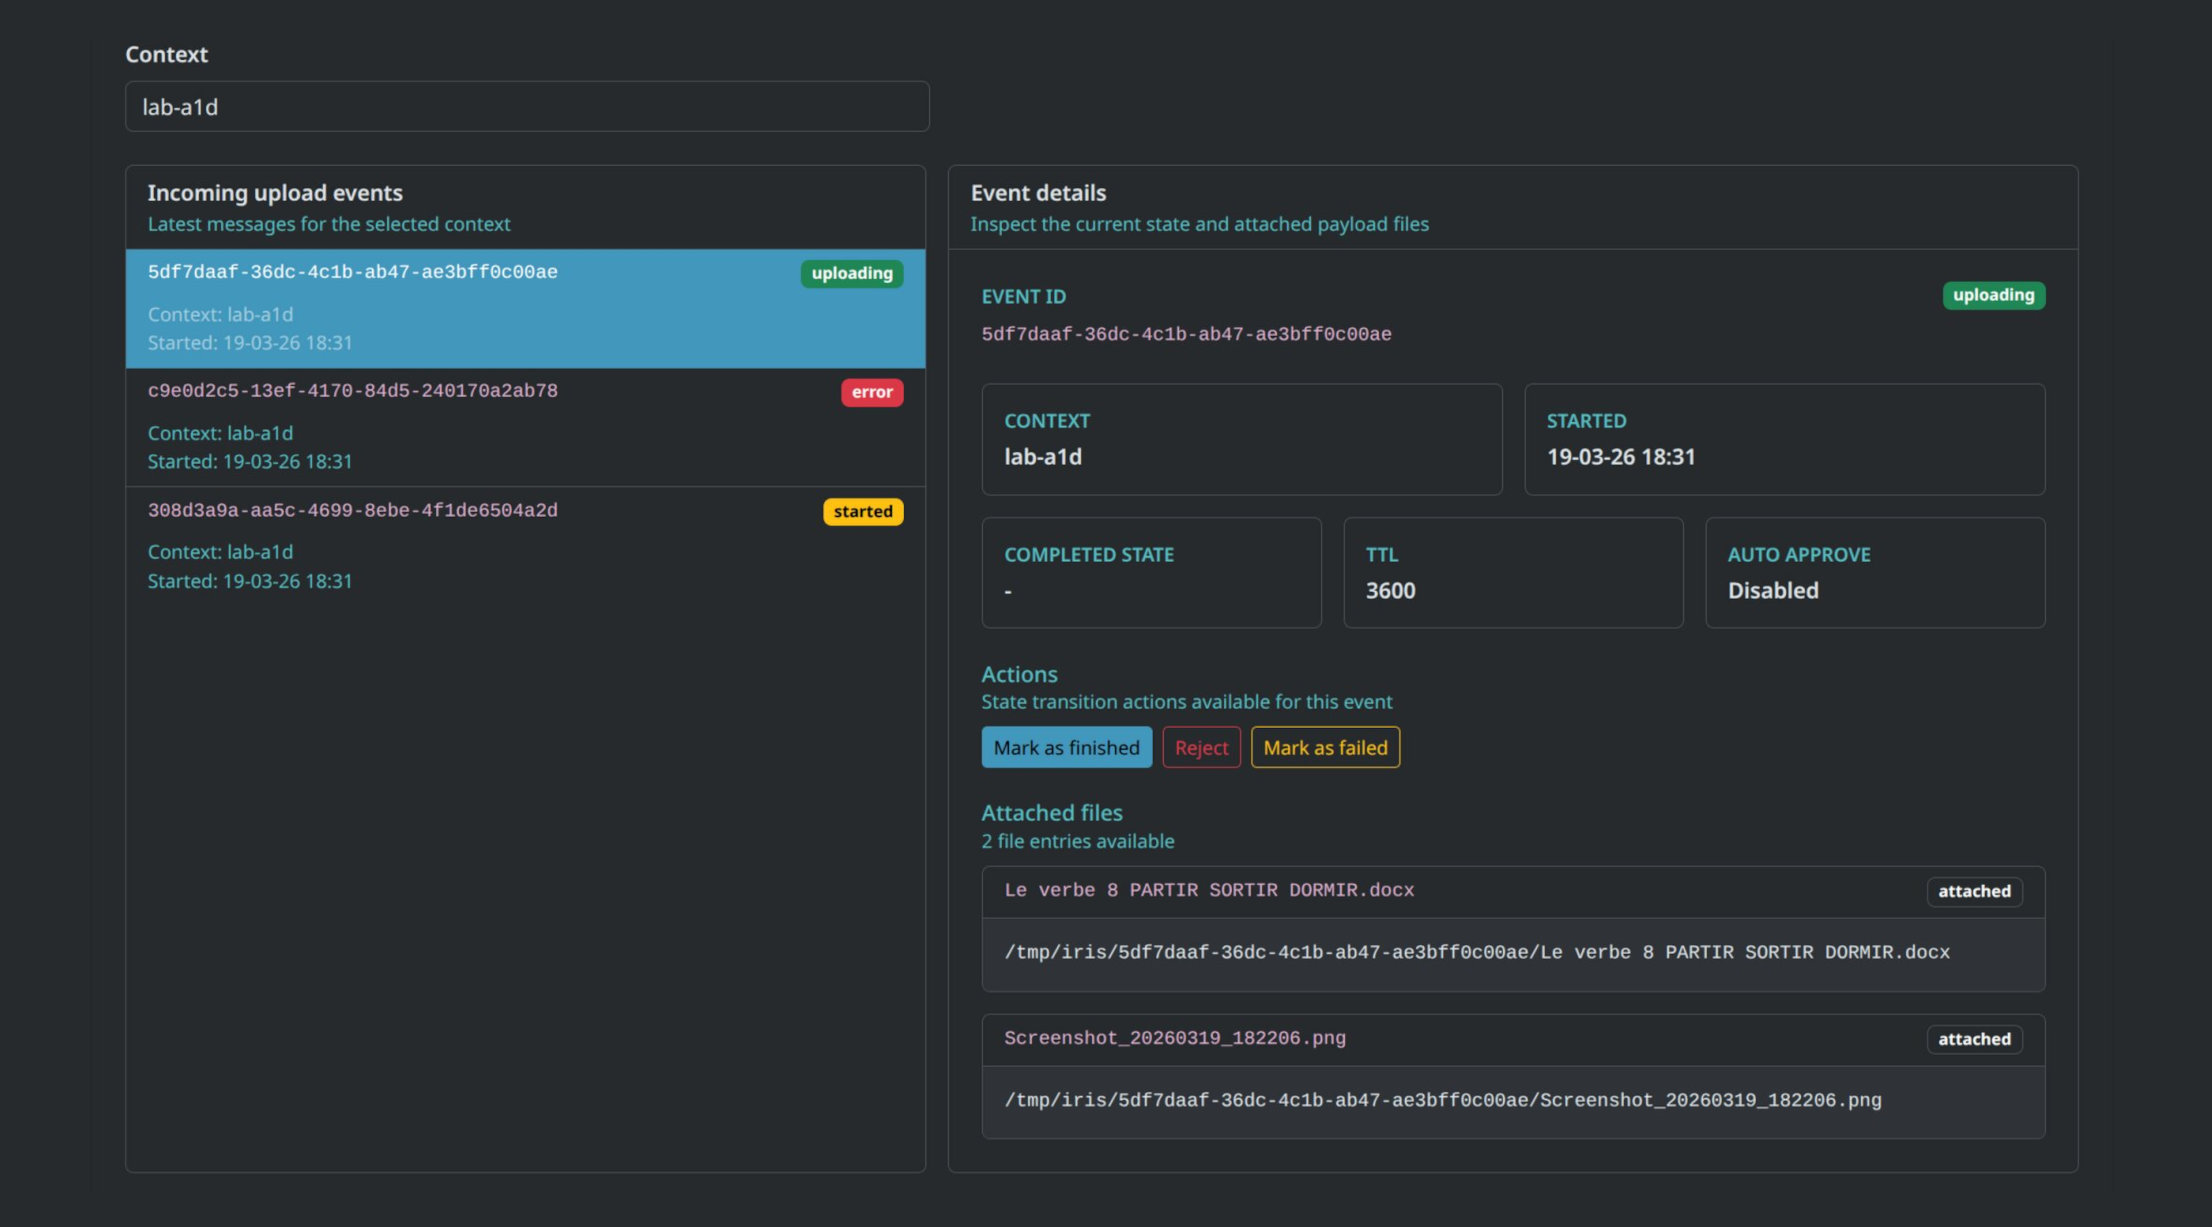This screenshot has height=1227, width=2212.
Task: Click the docx file's /tmp/iris path
Action: click(x=1476, y=953)
